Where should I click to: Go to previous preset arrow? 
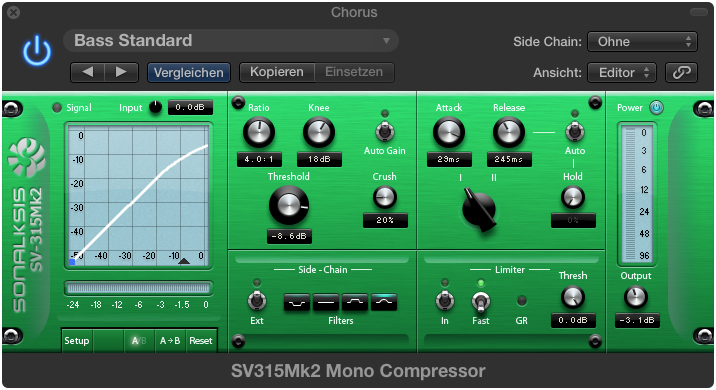(x=88, y=72)
